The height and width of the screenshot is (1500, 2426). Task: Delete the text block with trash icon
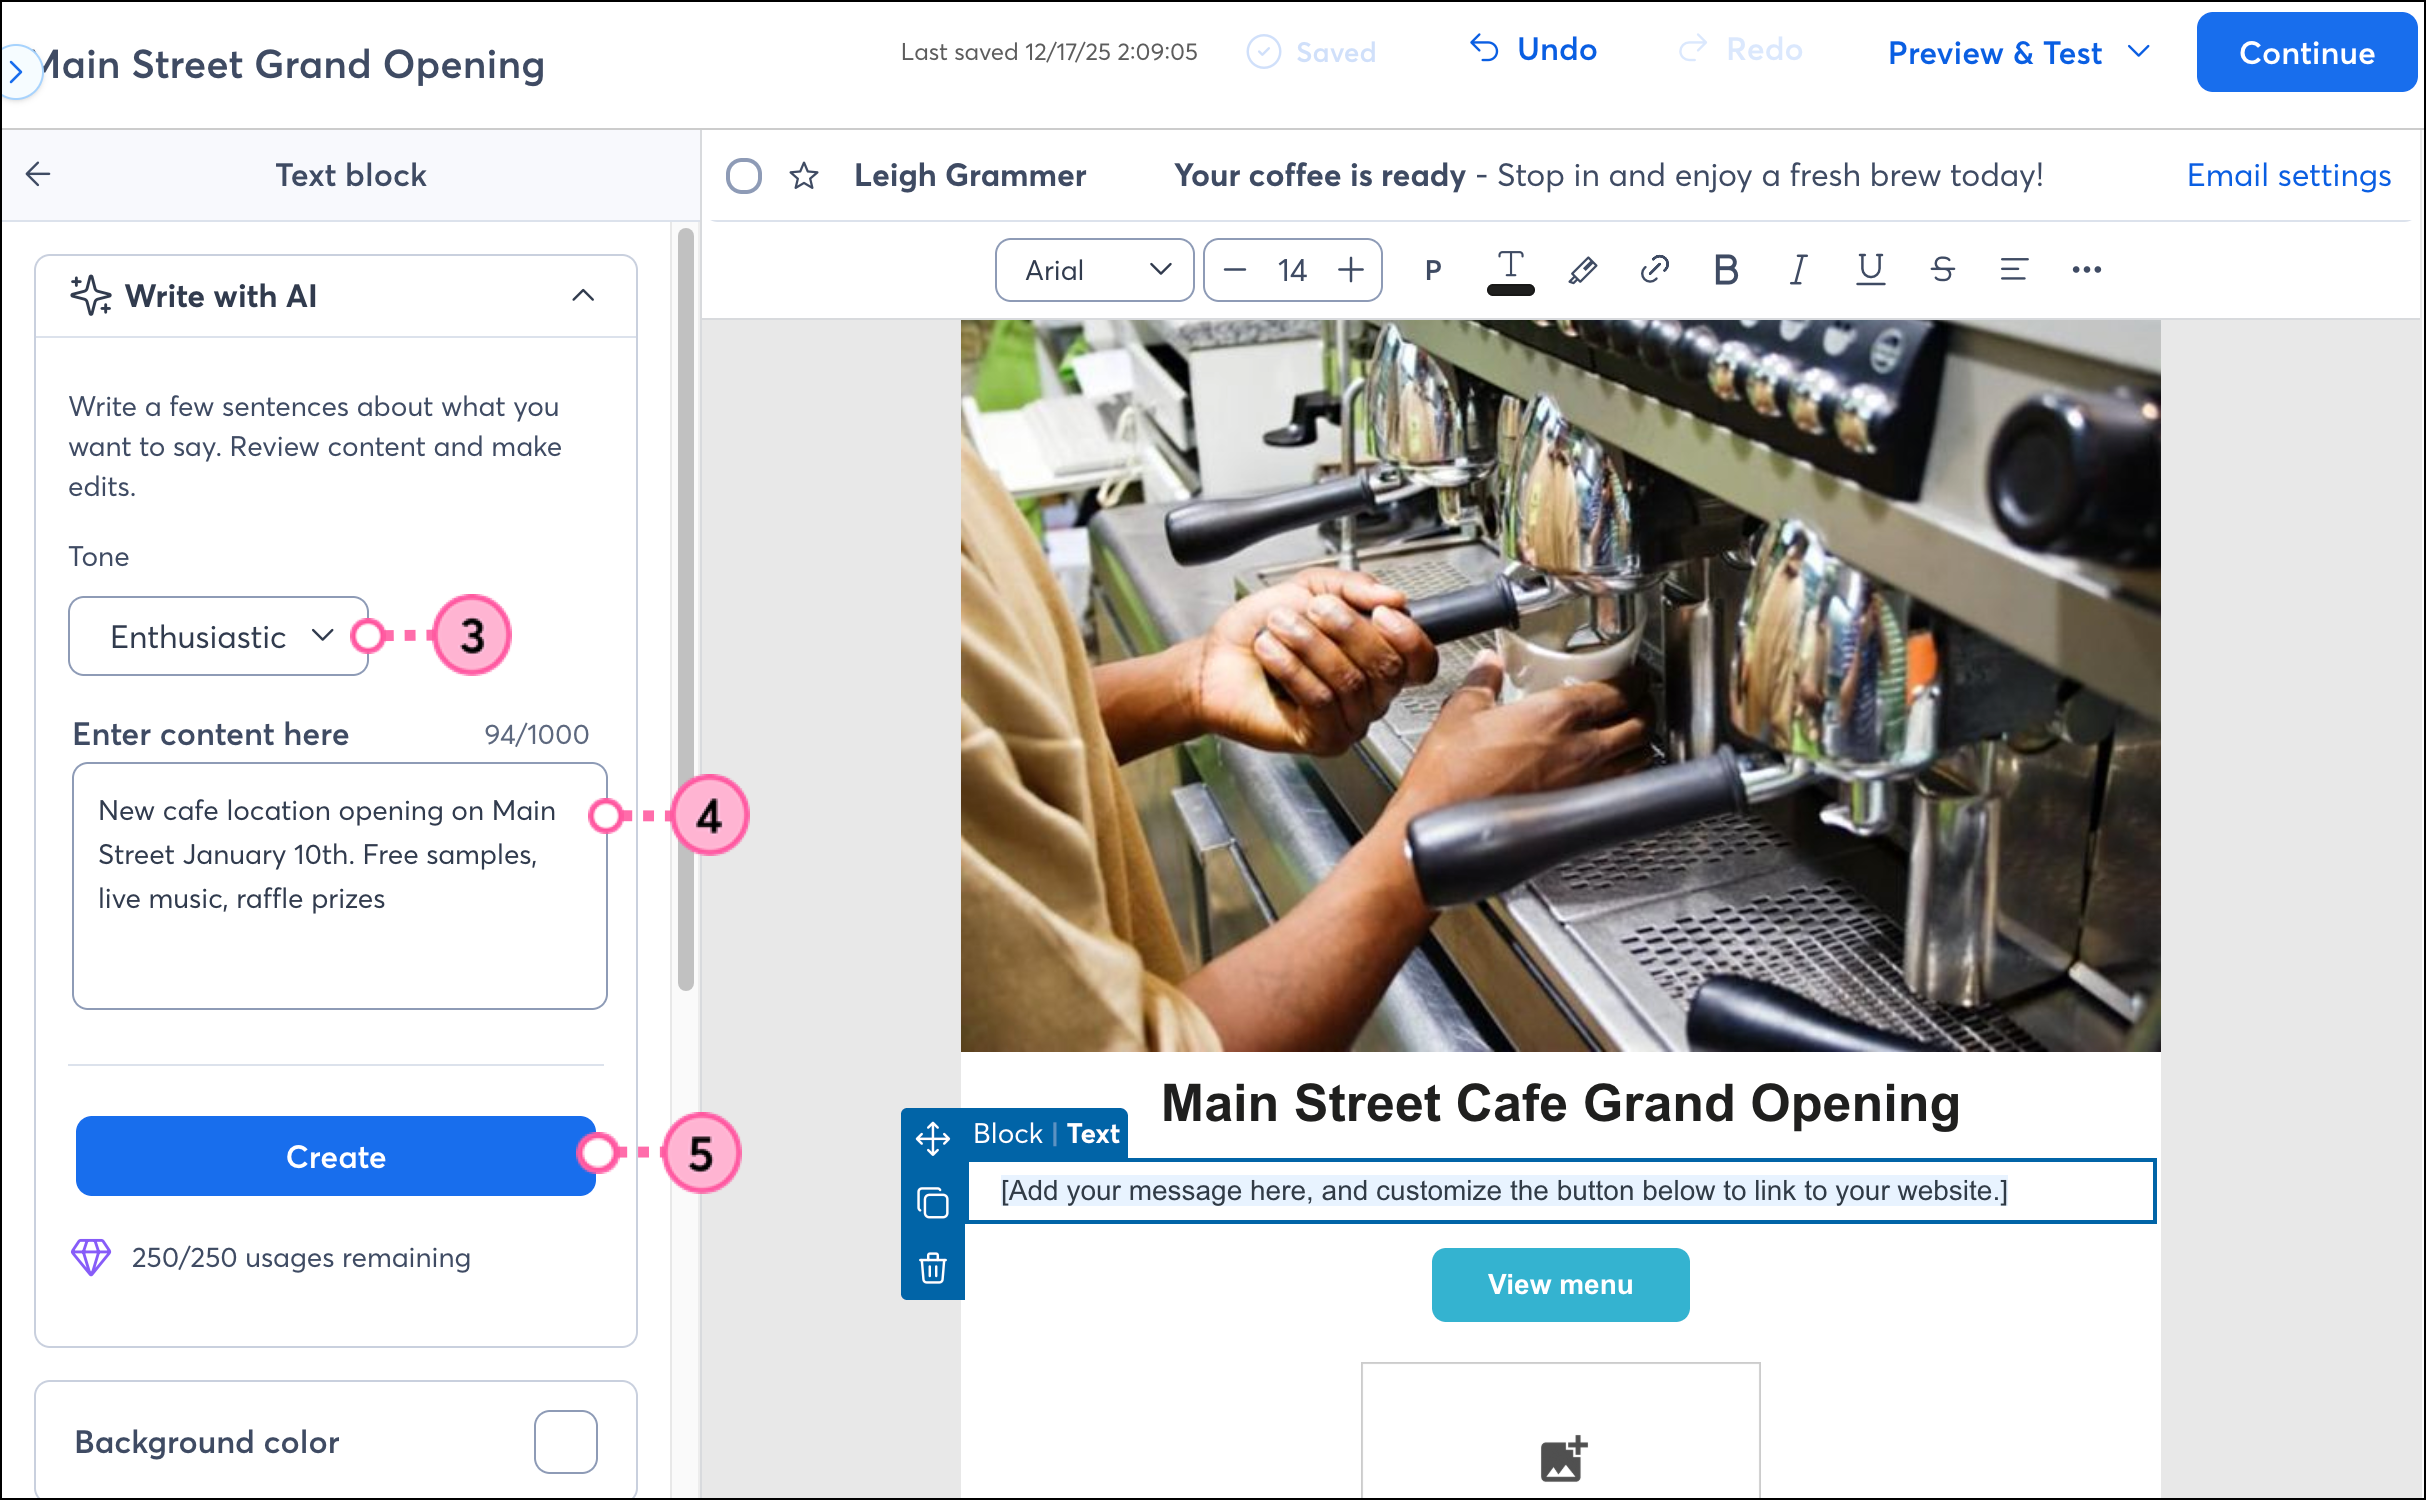pyautogui.click(x=932, y=1268)
